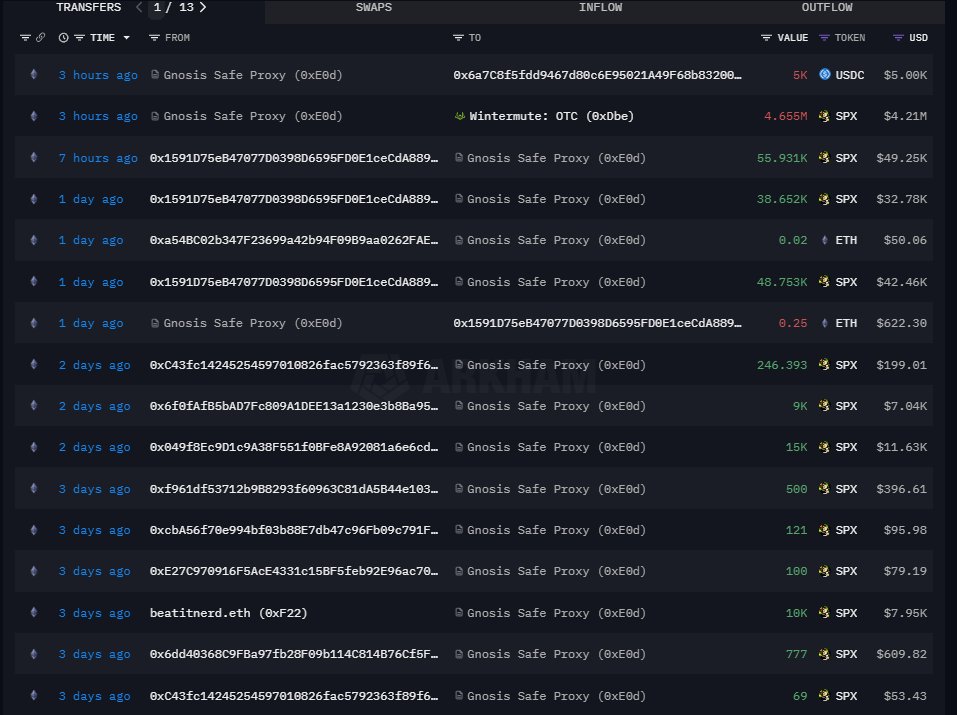
Task: Open sender 0x6dd40368C9FBa97fb28F09b114C814B76Cf5F
Action: click(294, 654)
